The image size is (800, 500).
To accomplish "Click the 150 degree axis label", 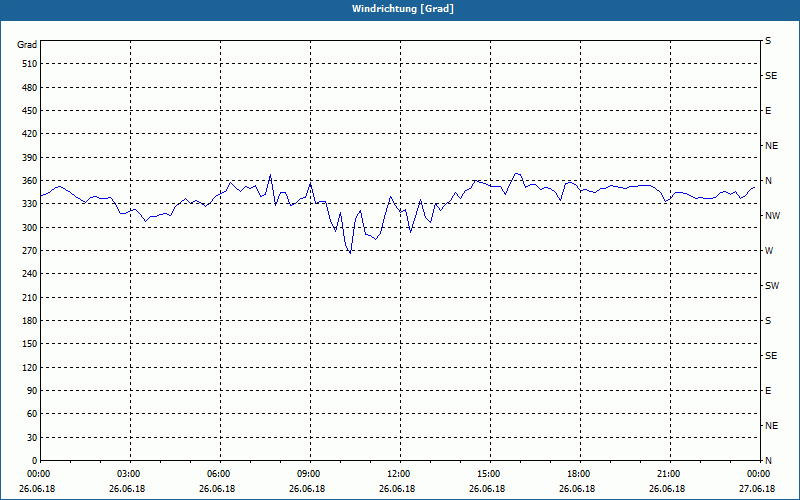I will 30,344.
